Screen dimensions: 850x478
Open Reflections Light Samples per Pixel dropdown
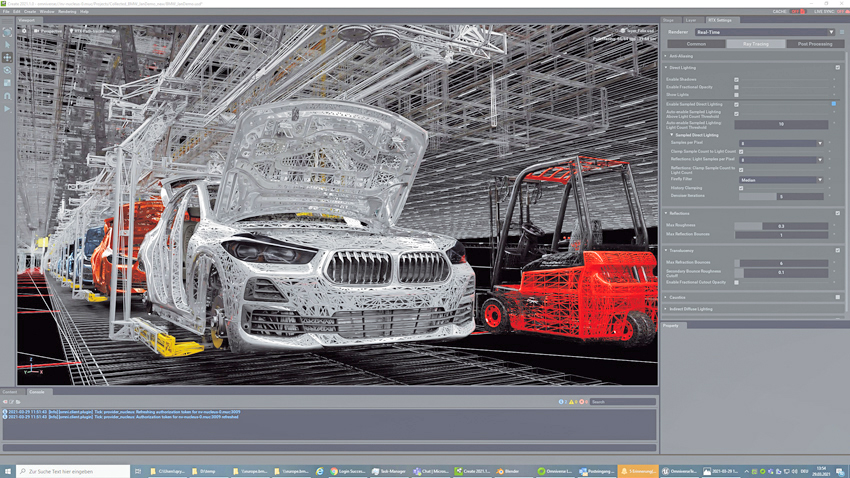pyautogui.click(x=781, y=160)
